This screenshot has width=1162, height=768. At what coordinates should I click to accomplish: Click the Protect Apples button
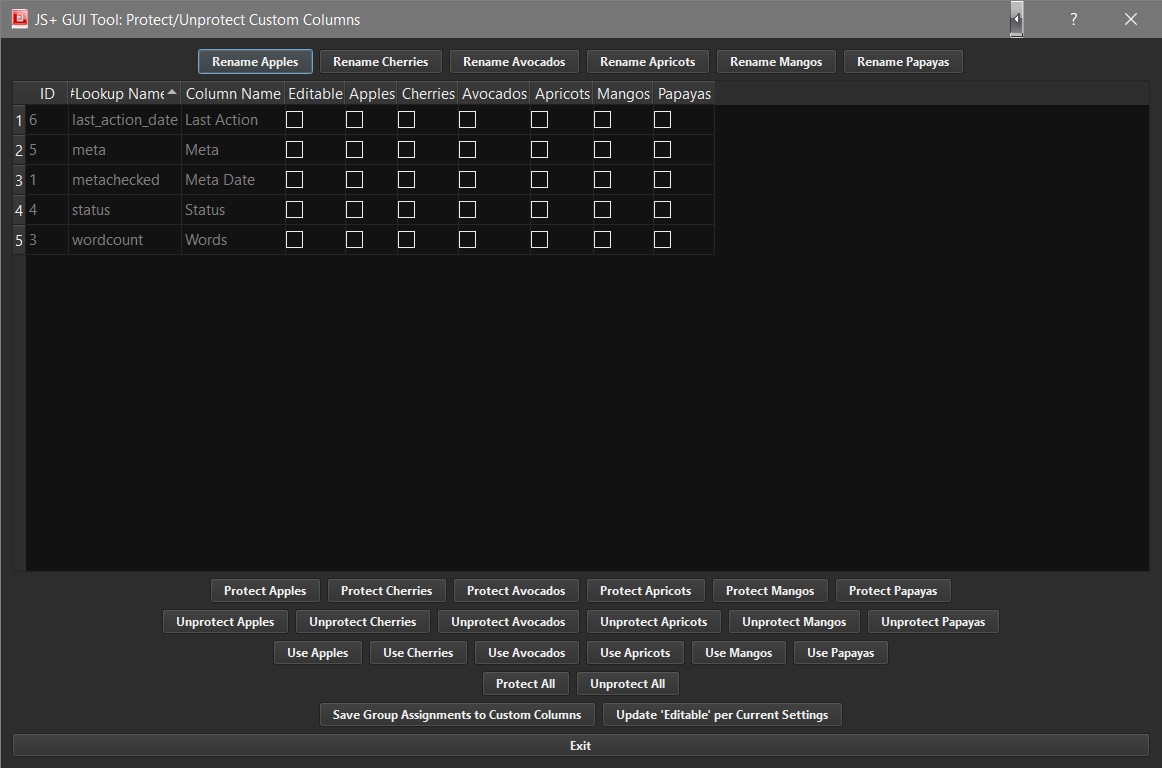265,591
